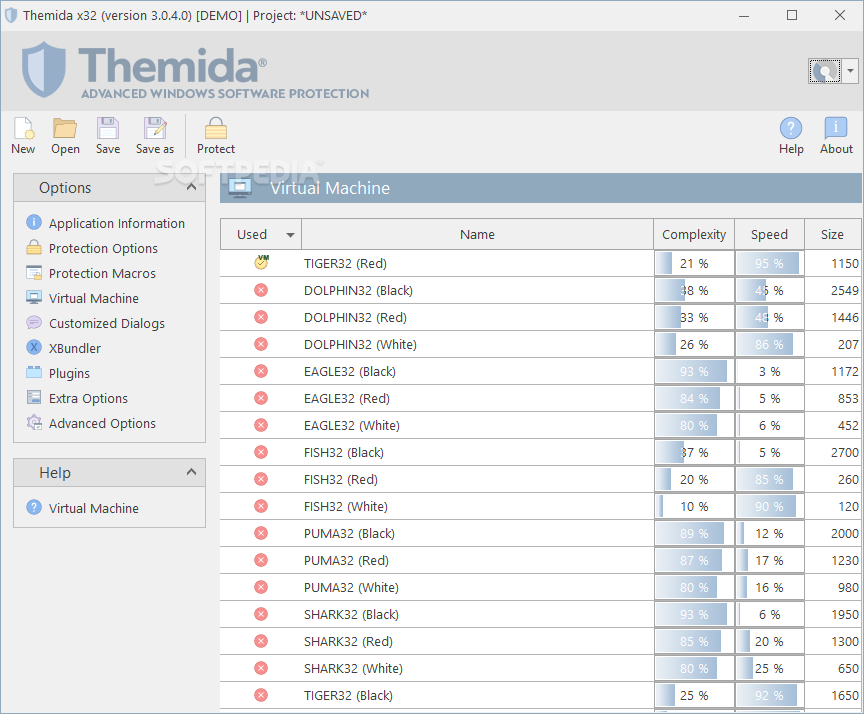The height and width of the screenshot is (714, 864).
Task: Open Protection Macros section
Action: click(102, 273)
